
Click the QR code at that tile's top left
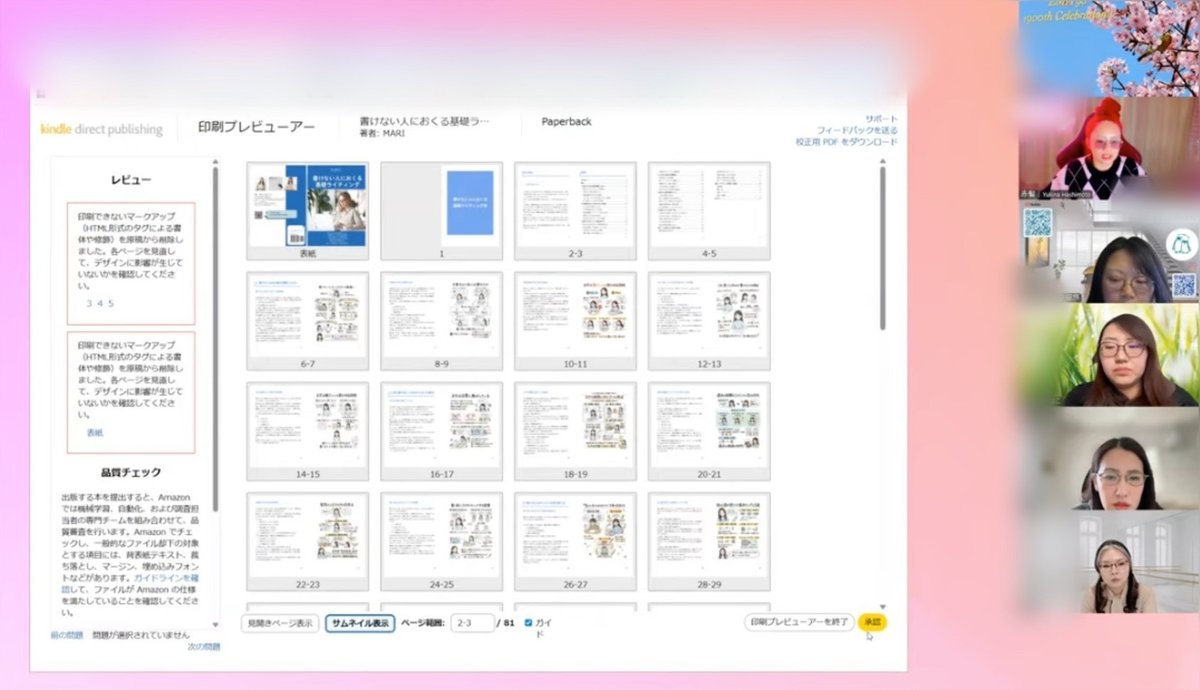[x=1037, y=222]
